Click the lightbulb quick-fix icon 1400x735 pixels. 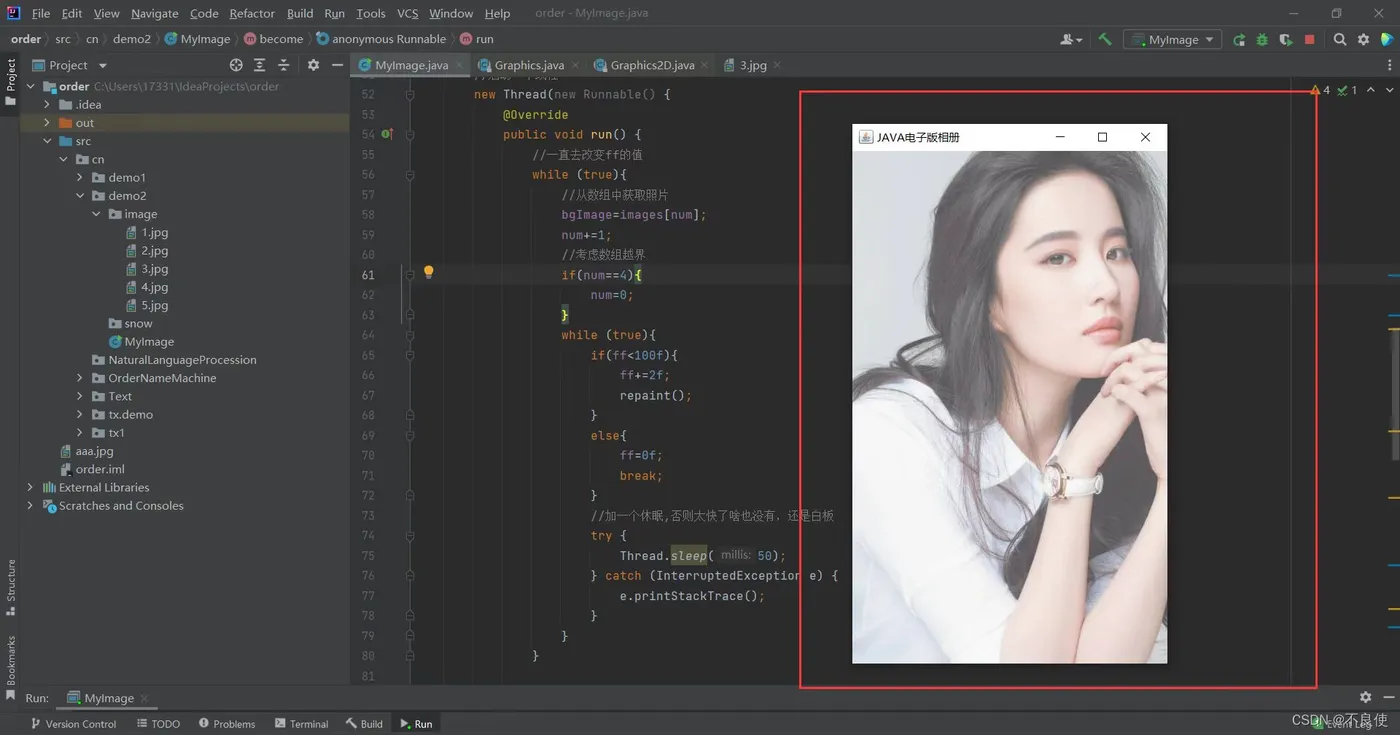[428, 272]
